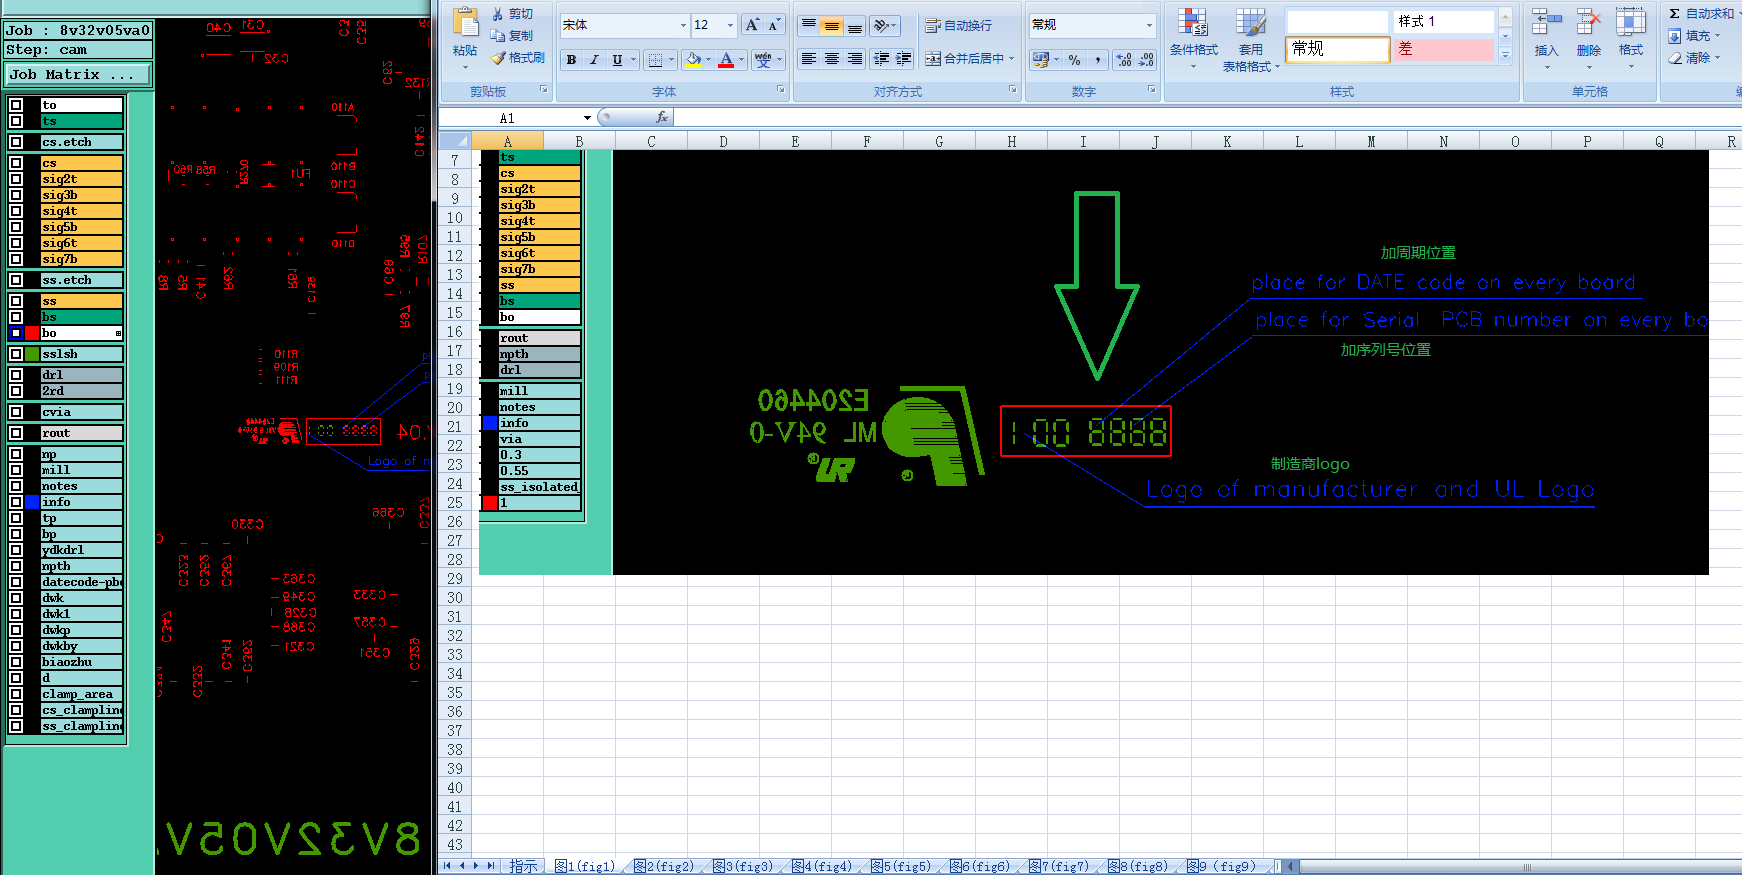Click the decrease font size icon
The image size is (1742, 875).
pyautogui.click(x=774, y=25)
